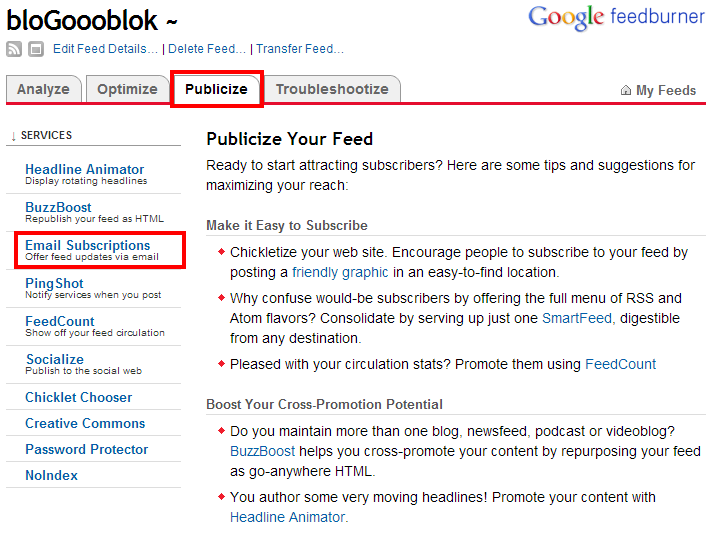715x536 pixels.
Task: Click the friendly graphic link
Action: (340, 272)
